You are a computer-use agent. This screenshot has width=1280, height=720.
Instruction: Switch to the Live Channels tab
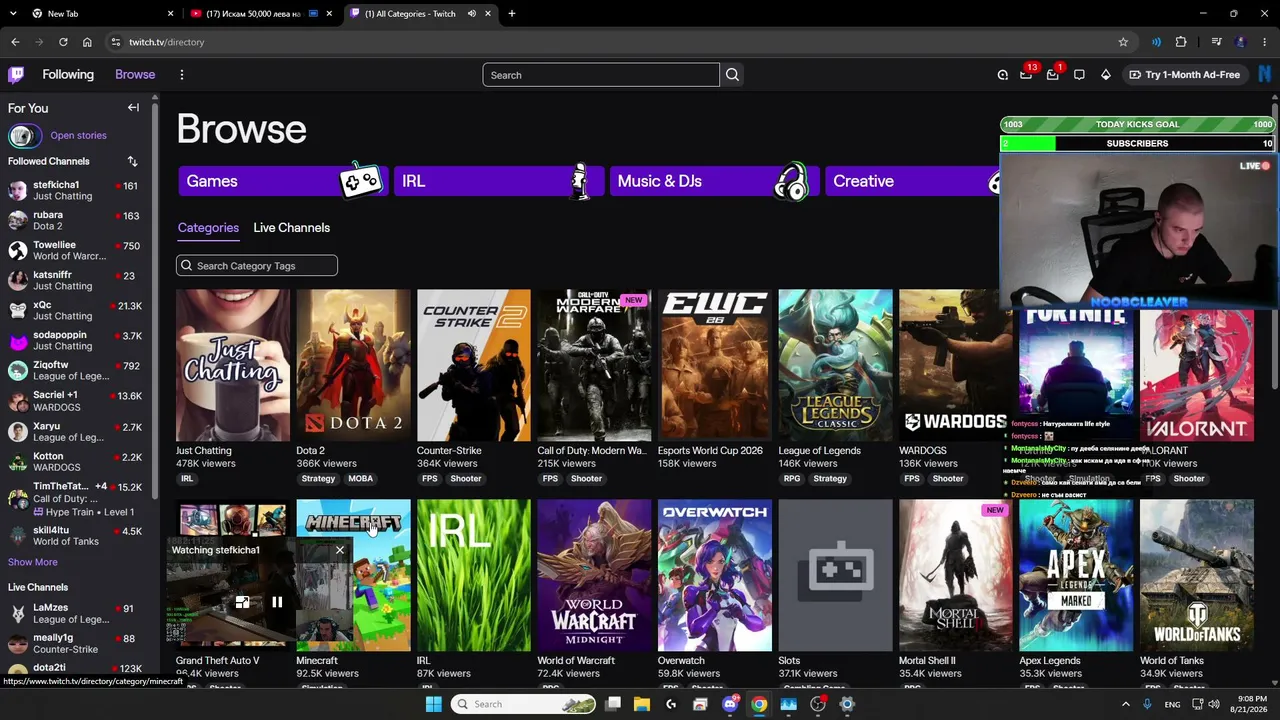[x=291, y=228]
